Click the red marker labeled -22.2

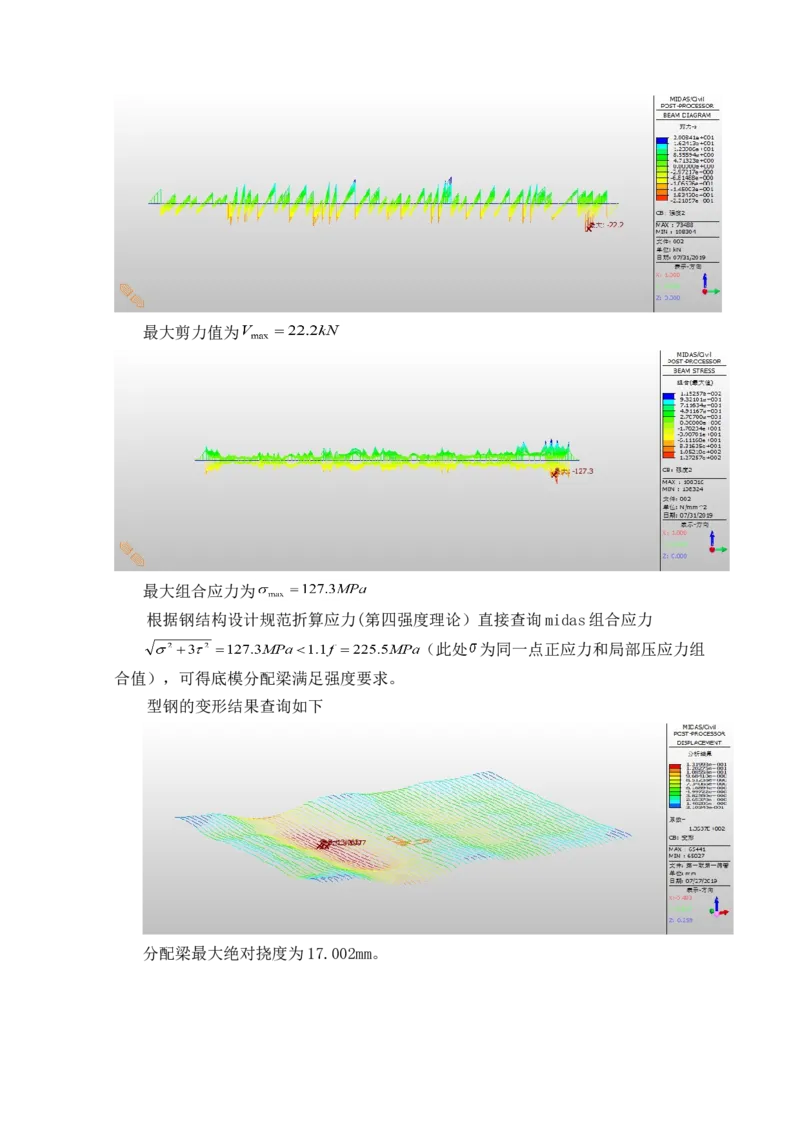pos(592,227)
